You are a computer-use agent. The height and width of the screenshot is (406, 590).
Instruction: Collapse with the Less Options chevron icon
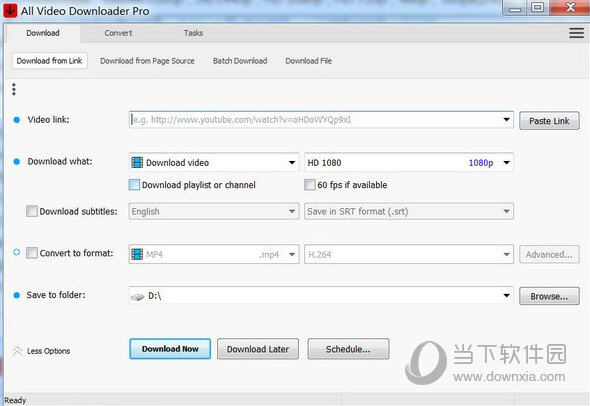pos(17,351)
